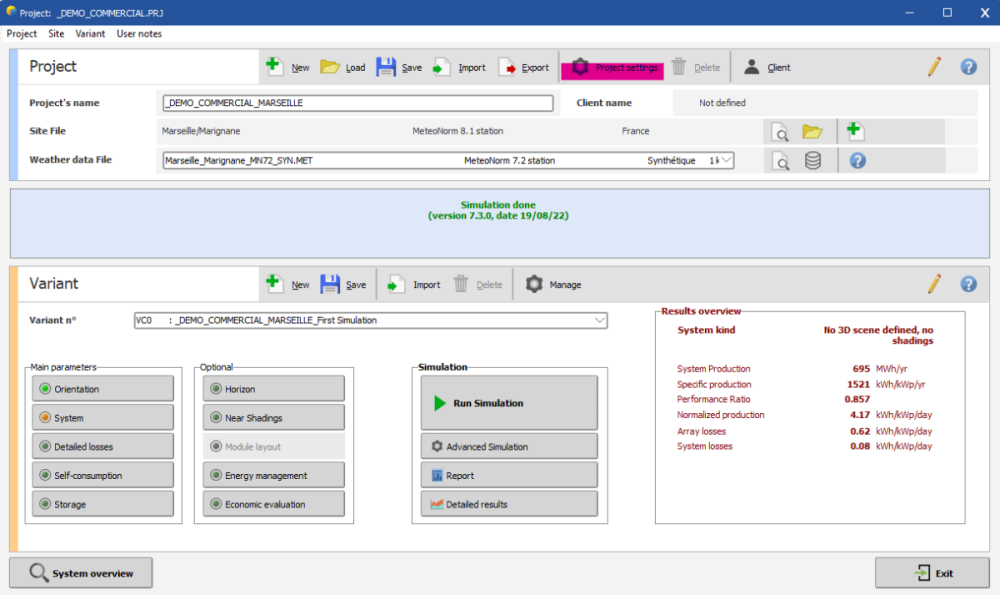Expand the Weather data File dropdown
The width and height of the screenshot is (1000, 595).
[726, 160]
